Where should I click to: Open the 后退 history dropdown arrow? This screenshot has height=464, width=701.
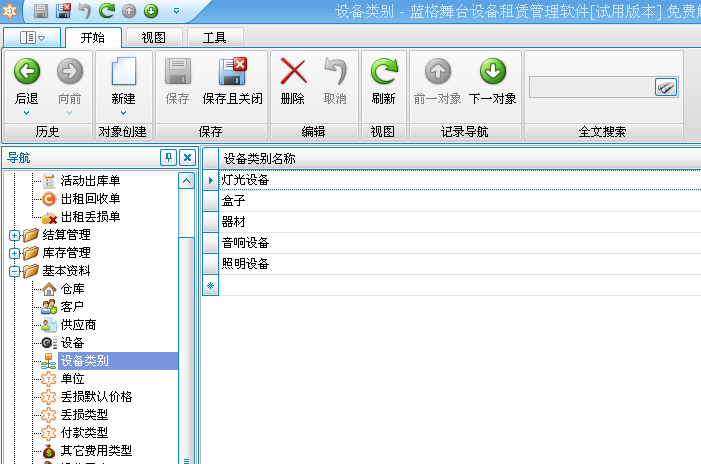tap(27, 113)
